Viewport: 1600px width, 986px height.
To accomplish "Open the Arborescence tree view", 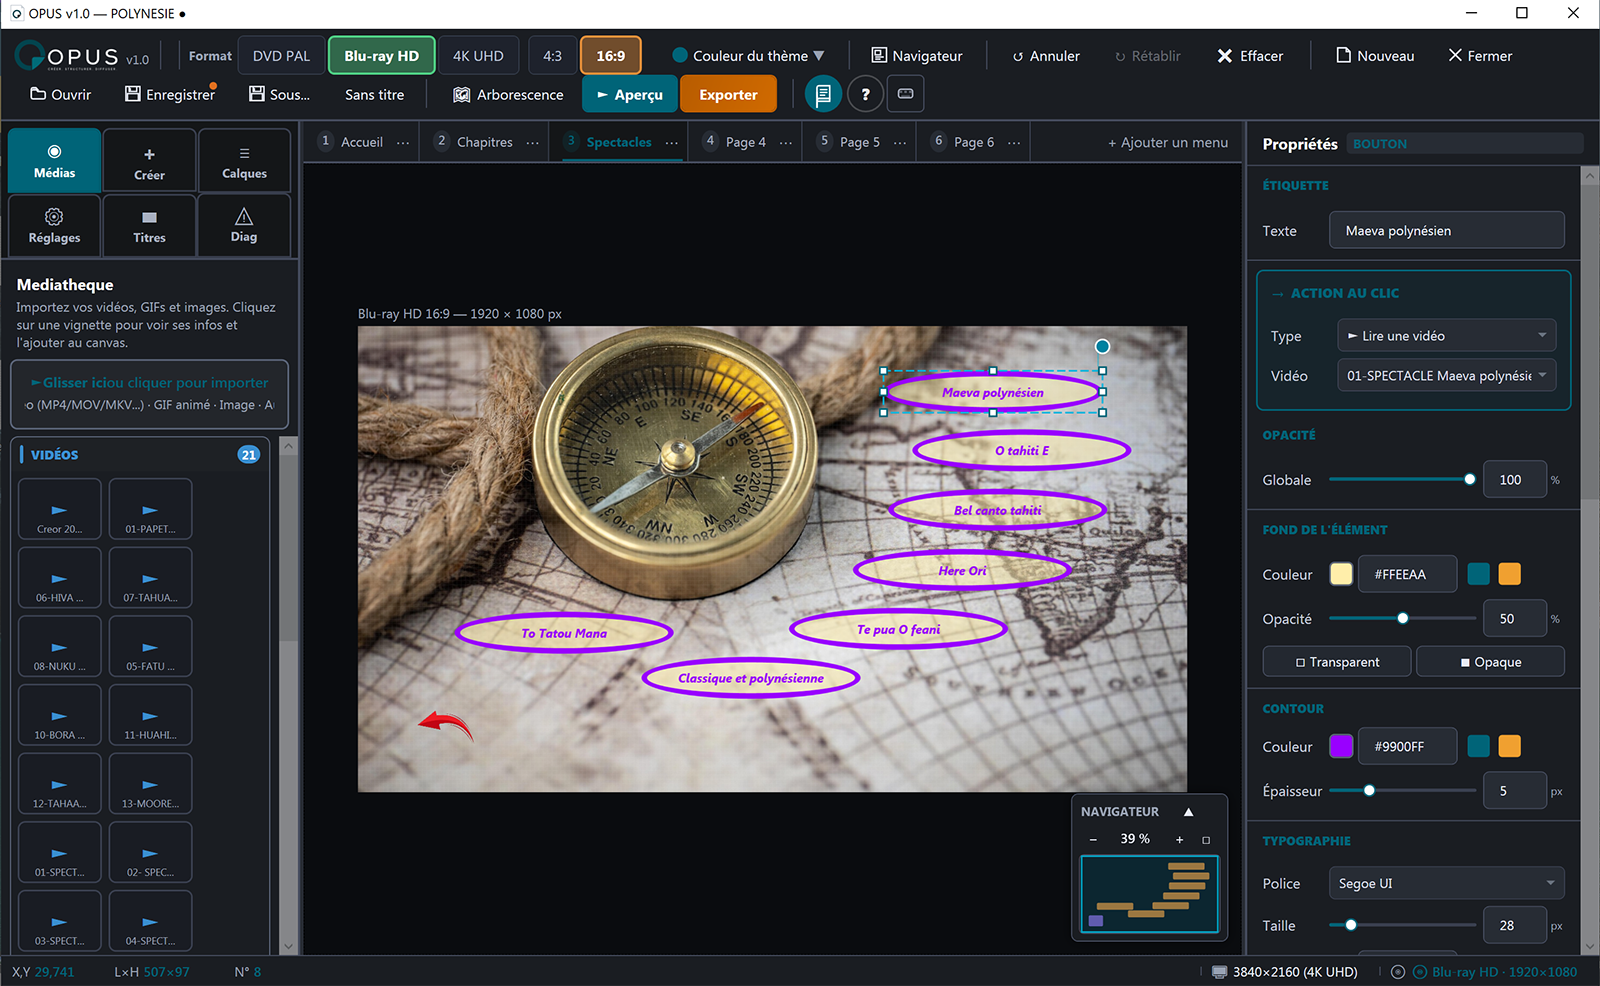I will point(508,94).
